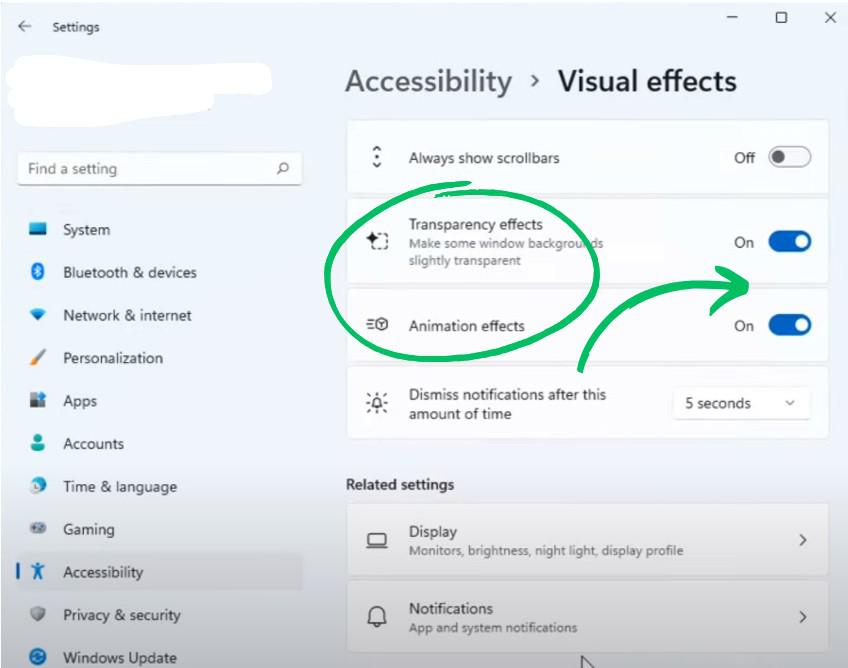
Task: Click the Windows Update icon
Action: (37, 657)
